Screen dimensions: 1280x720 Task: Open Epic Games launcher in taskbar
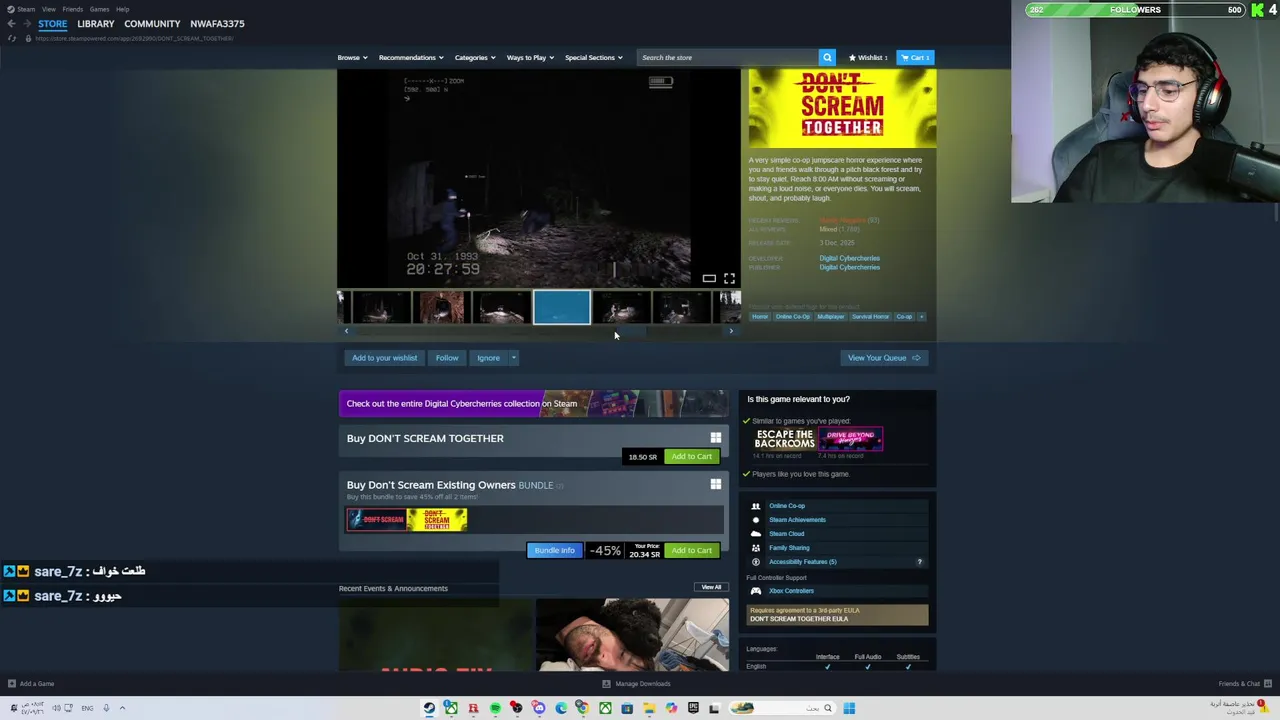coord(693,708)
